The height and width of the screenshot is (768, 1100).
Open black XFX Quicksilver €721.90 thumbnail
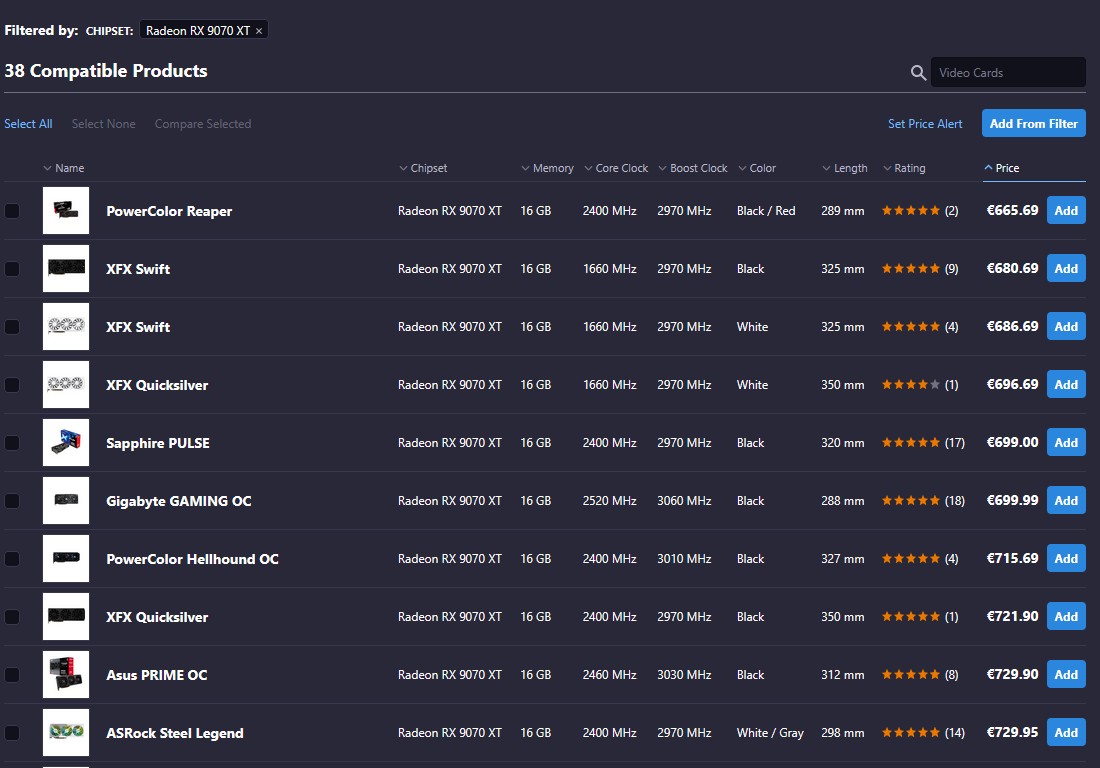pos(66,617)
